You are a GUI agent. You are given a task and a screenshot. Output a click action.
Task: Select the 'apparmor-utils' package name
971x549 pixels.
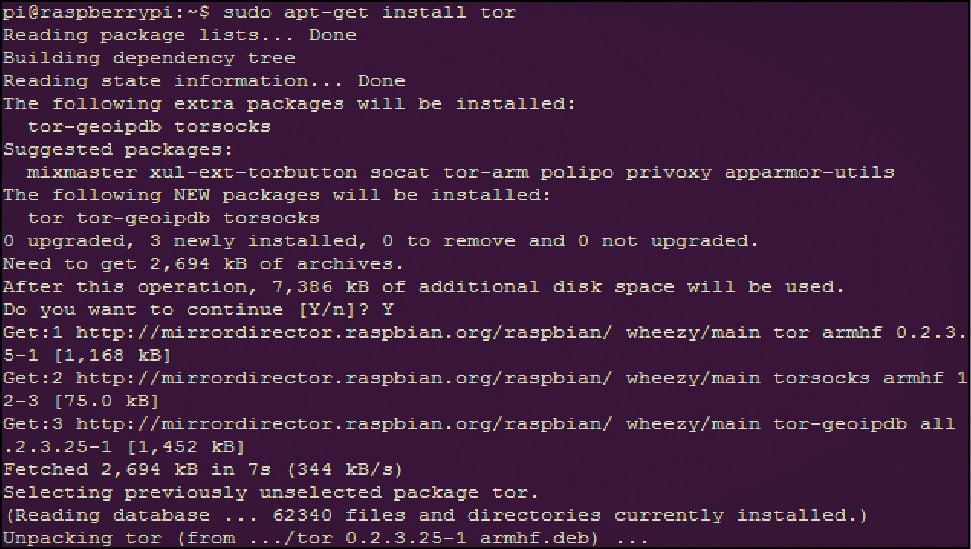[x=809, y=173]
